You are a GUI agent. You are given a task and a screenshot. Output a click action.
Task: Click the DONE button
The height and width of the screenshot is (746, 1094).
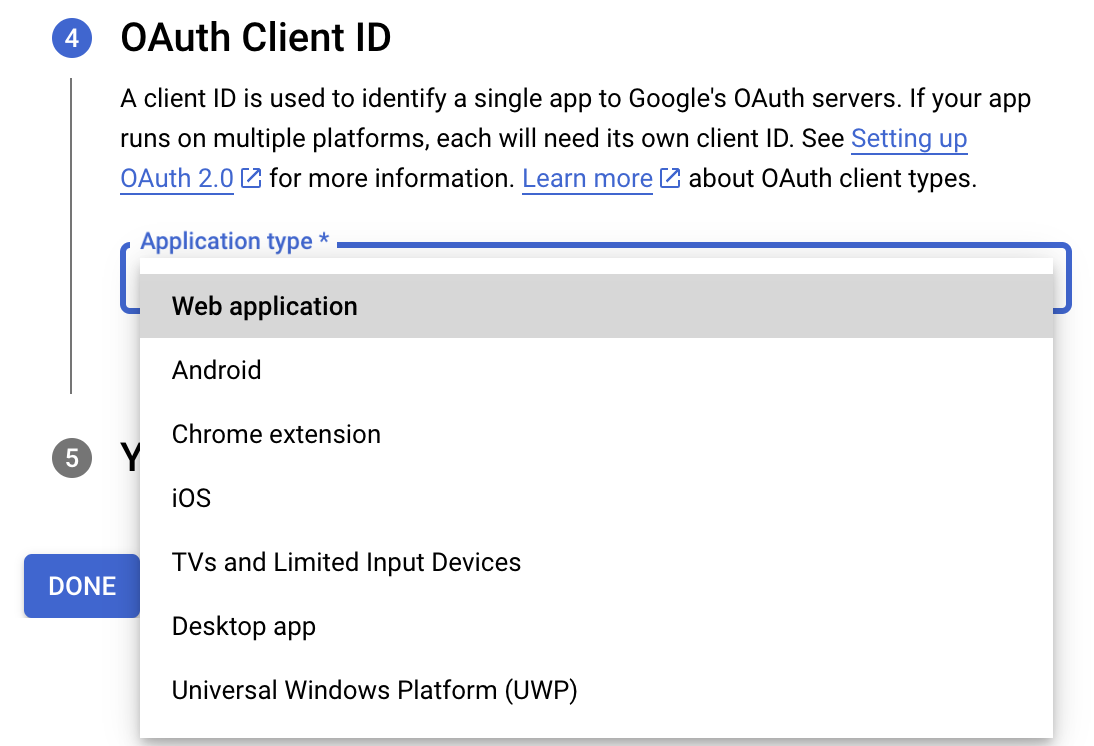(82, 586)
